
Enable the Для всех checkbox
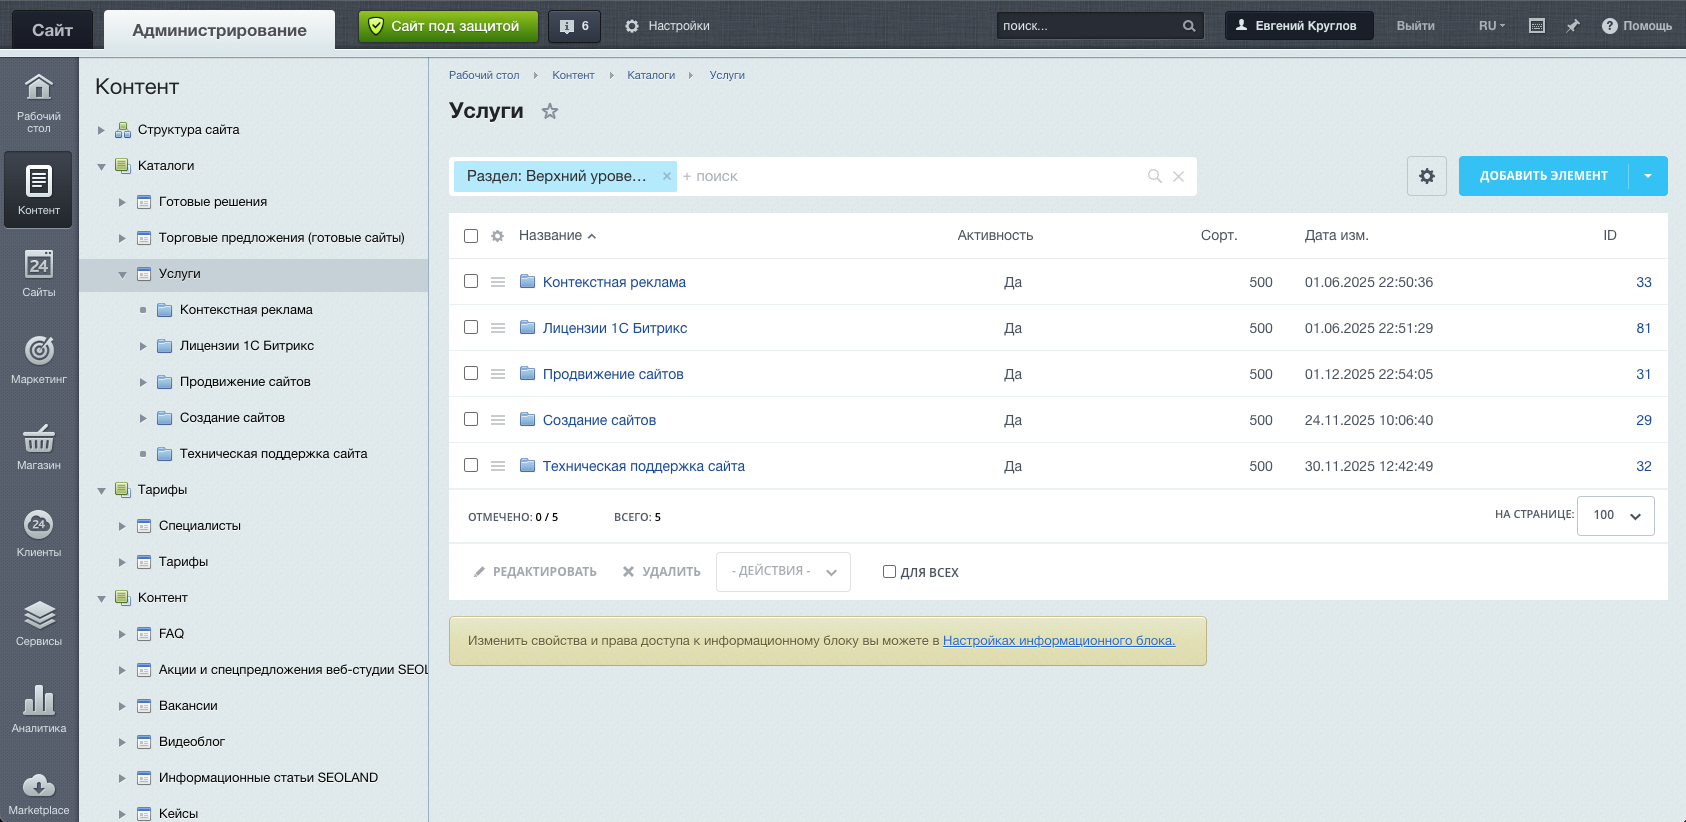pos(889,572)
